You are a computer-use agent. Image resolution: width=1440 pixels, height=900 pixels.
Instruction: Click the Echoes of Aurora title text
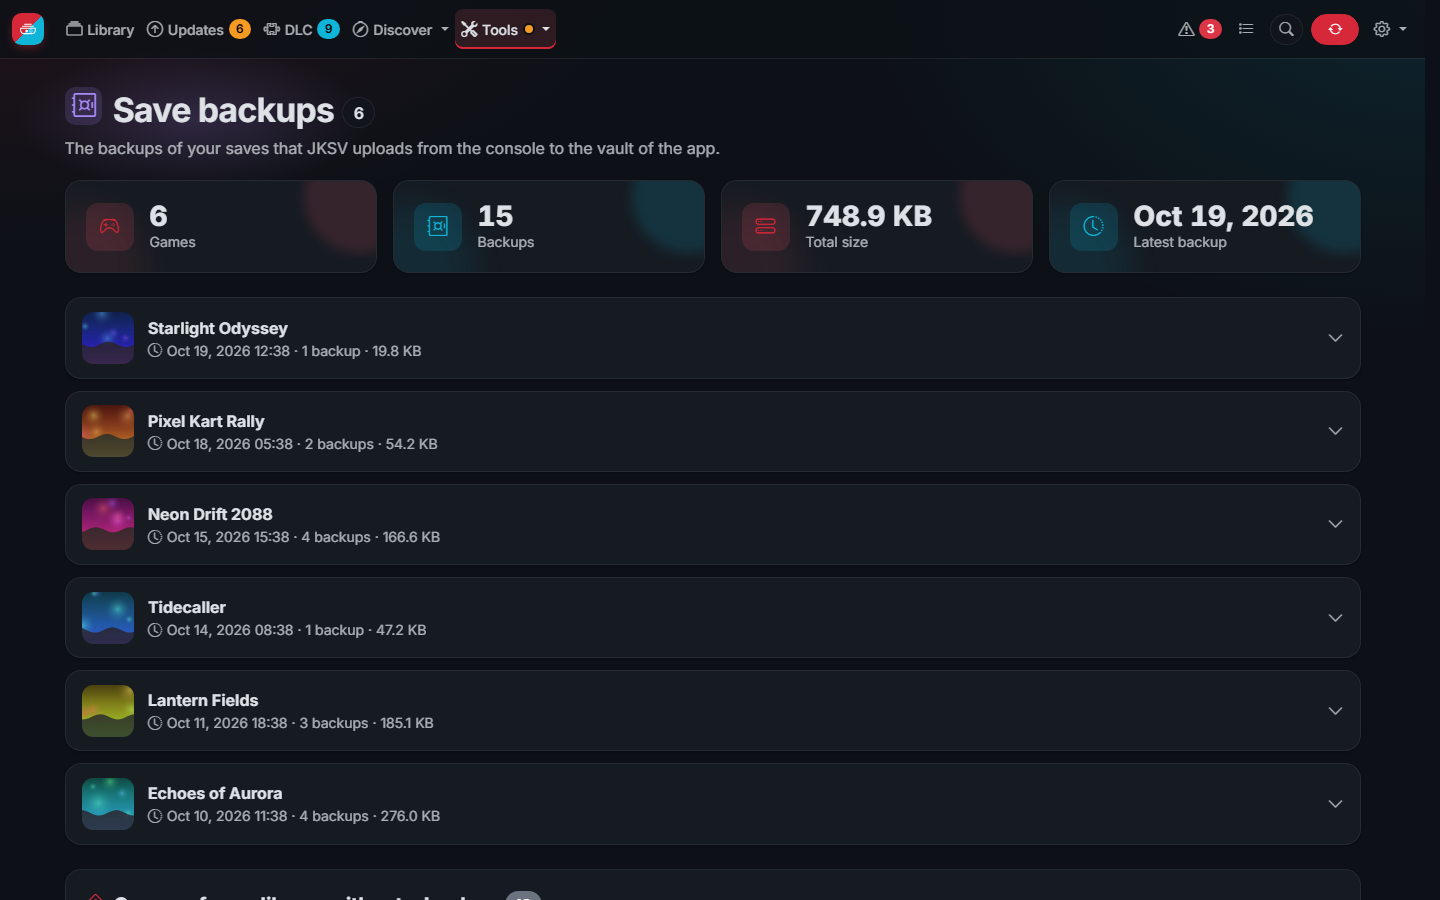point(215,793)
